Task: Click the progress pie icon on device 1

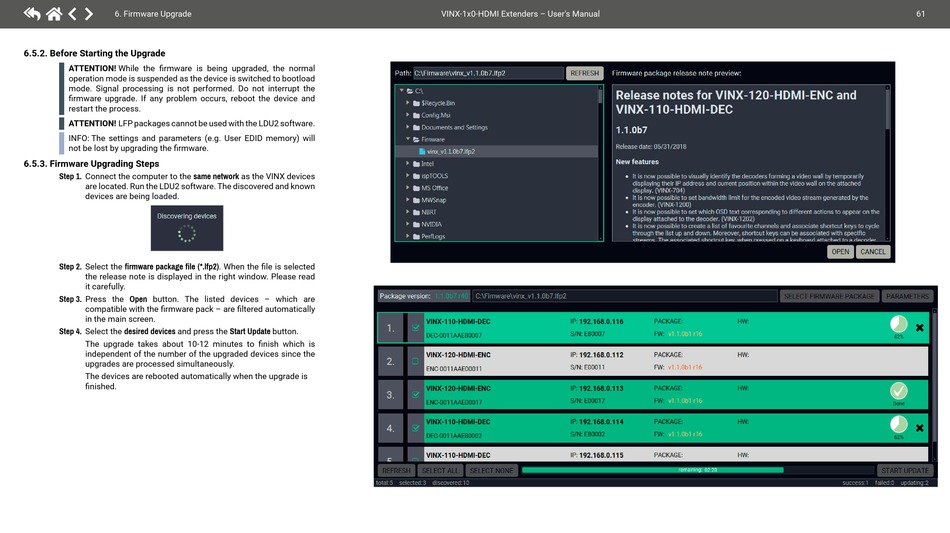Action: 899,324
